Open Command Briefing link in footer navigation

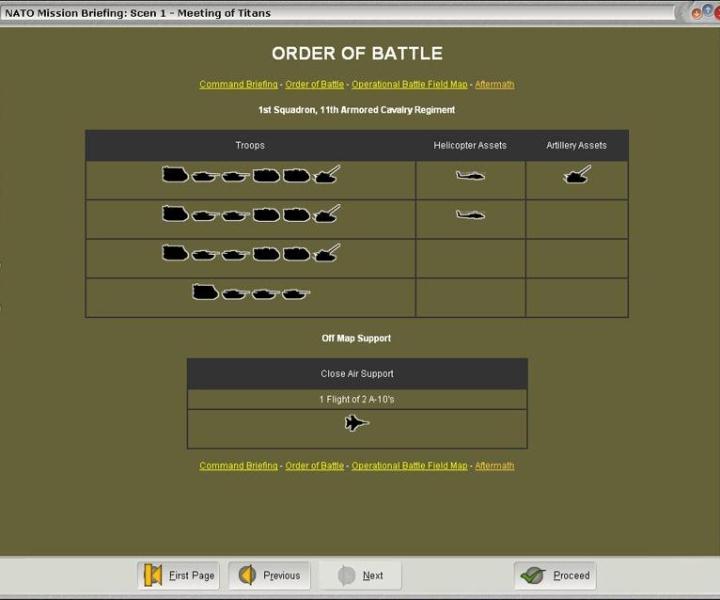[238, 466]
